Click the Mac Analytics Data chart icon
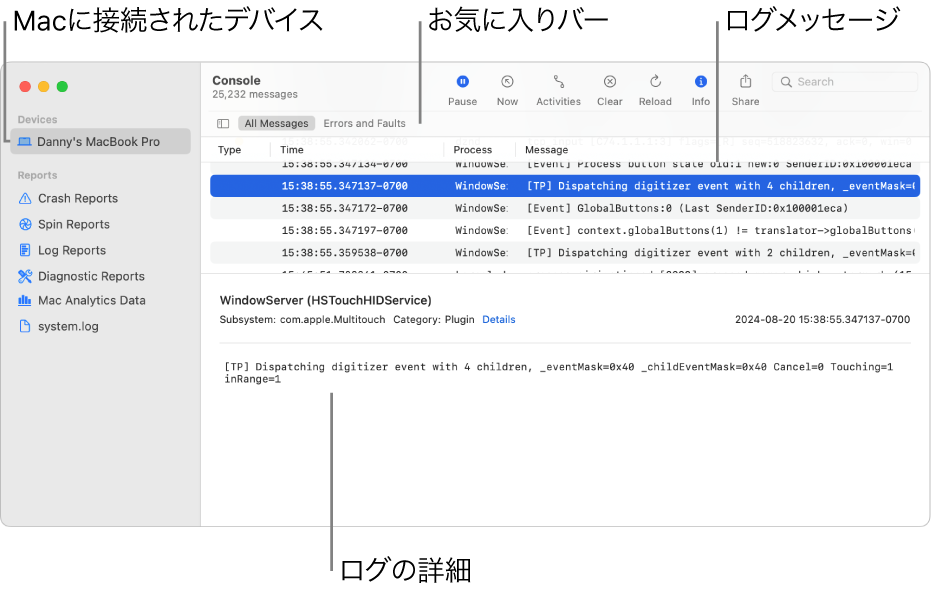Viewport: 934px width, 593px height. tap(25, 301)
